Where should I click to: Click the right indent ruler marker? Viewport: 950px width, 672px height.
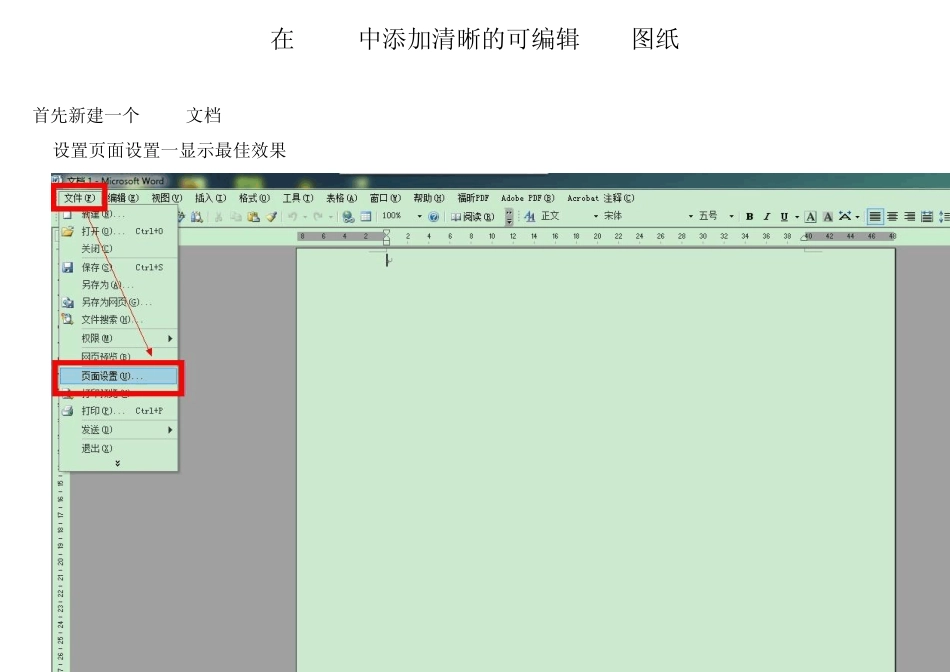(806, 237)
